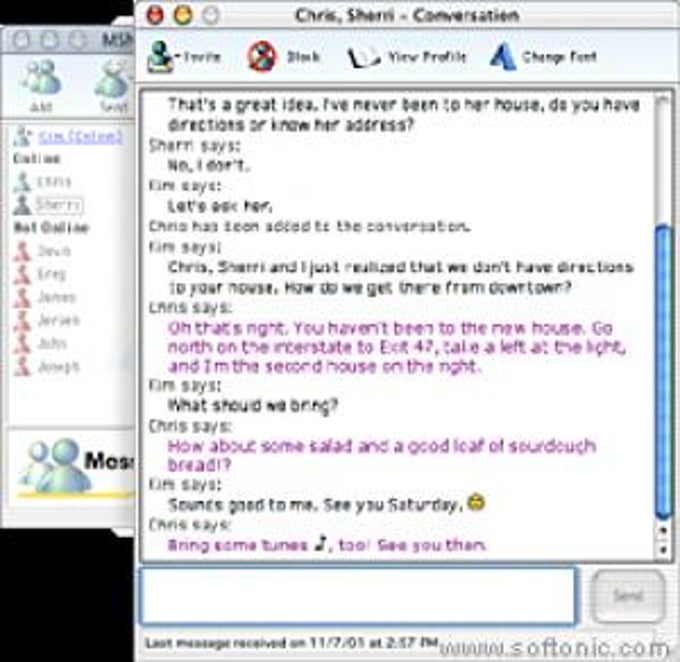Image resolution: width=680 pixels, height=662 pixels.
Task: Click the scroll up arrow of conversation
Action: point(663,530)
